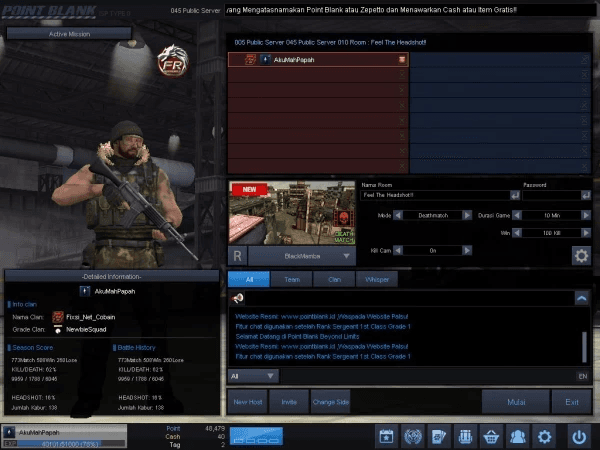Viewport: 600px width, 450px height.
Task: Click the blue player card in bottom bar
Action: (256, 436)
